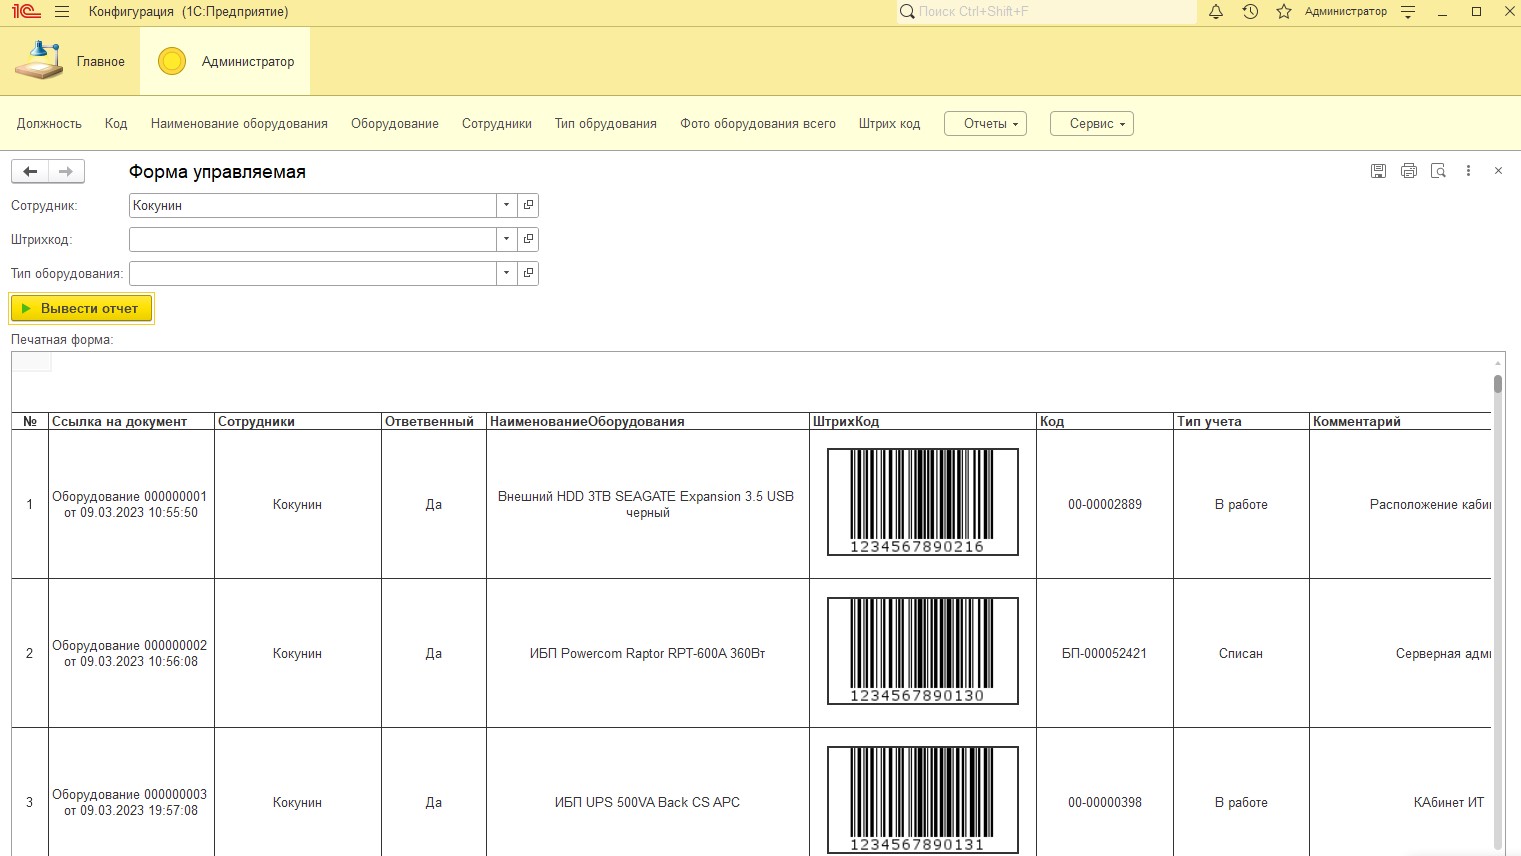This screenshot has width=1521, height=856.
Task: Open the history clock icon
Action: (x=1250, y=12)
